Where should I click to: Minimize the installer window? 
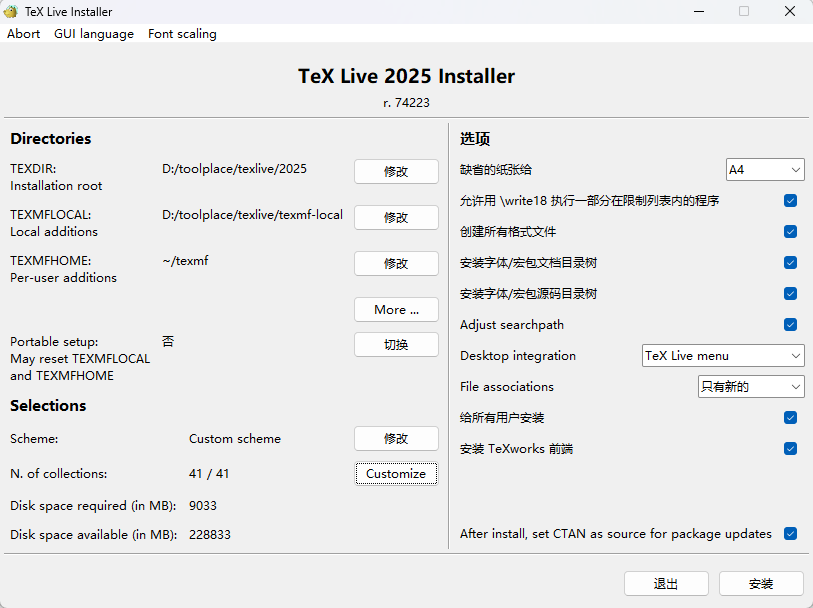pos(699,11)
